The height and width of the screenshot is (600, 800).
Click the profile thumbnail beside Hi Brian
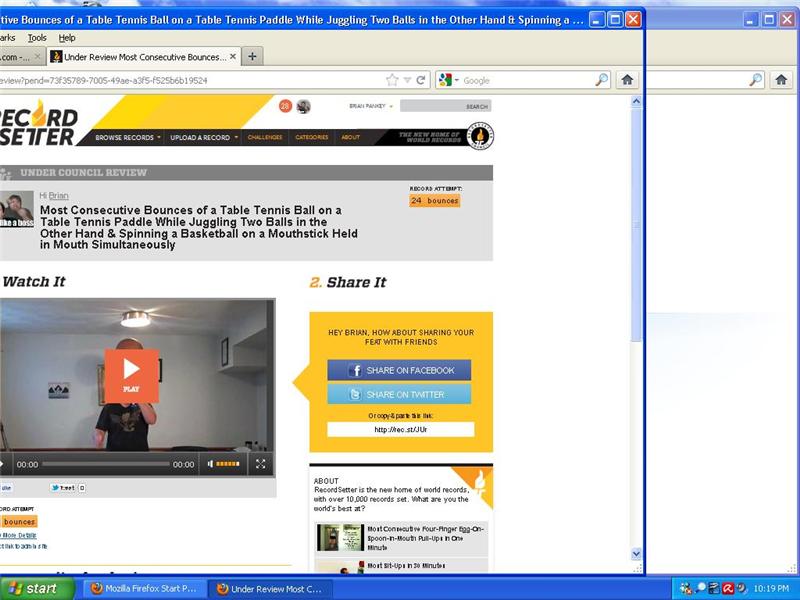pyautogui.click(x=17, y=209)
